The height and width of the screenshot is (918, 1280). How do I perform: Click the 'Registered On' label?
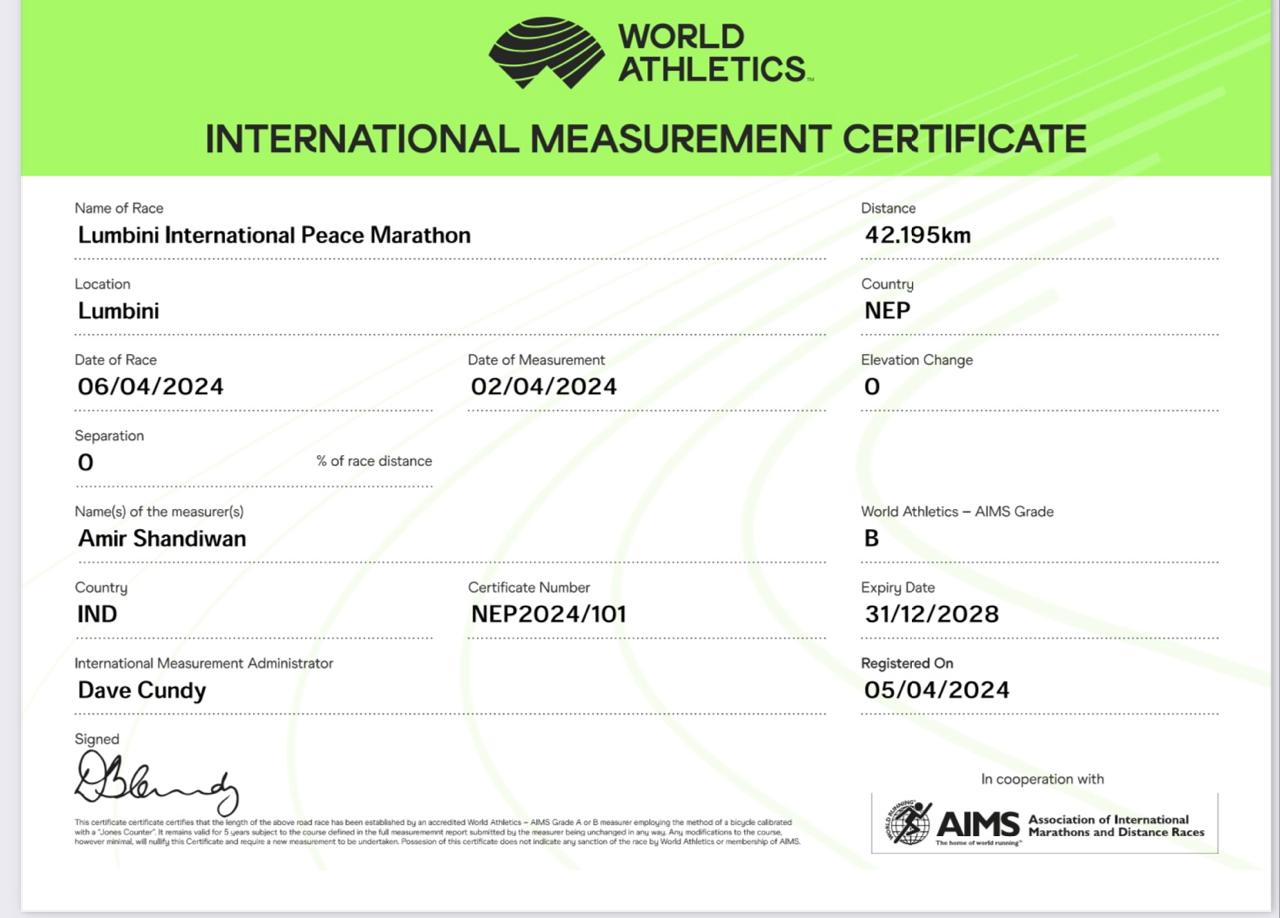pos(907,663)
